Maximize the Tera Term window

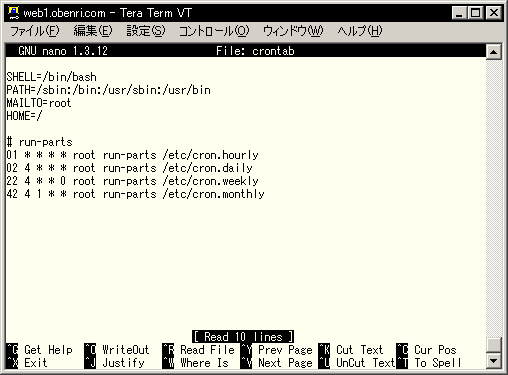click(x=475, y=13)
